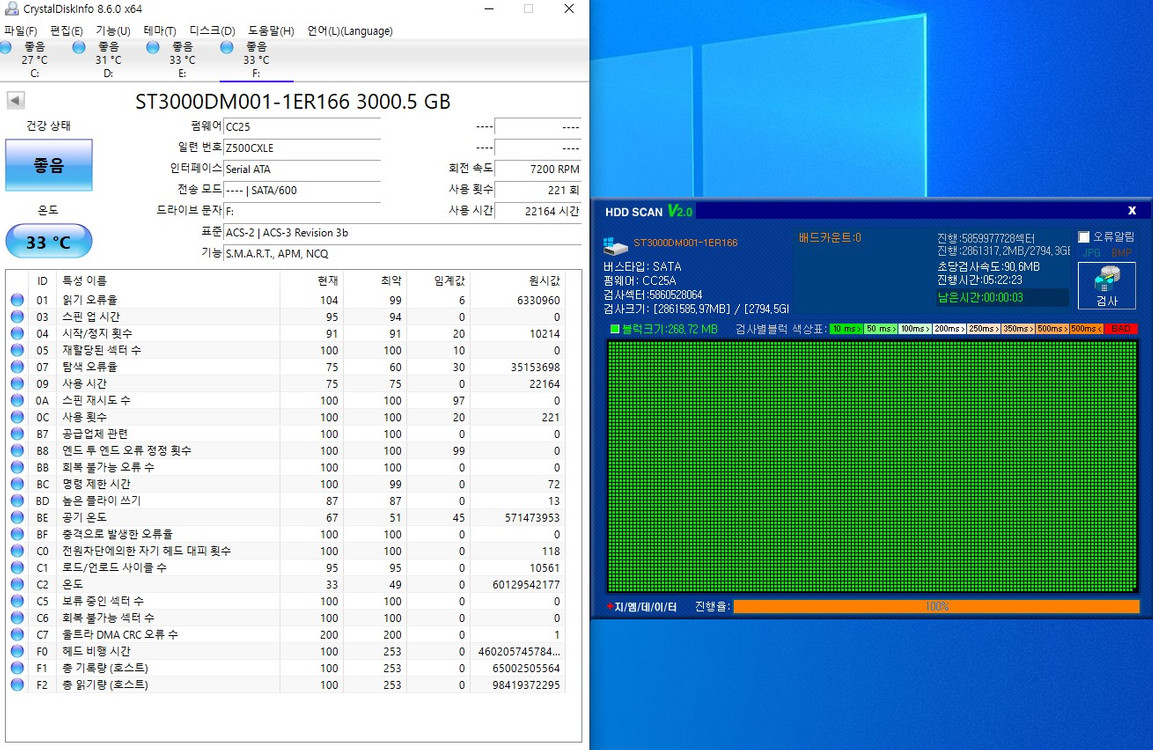The height and width of the screenshot is (750, 1153).
Task: Open the 기능(U) menu
Action: [x=113, y=31]
